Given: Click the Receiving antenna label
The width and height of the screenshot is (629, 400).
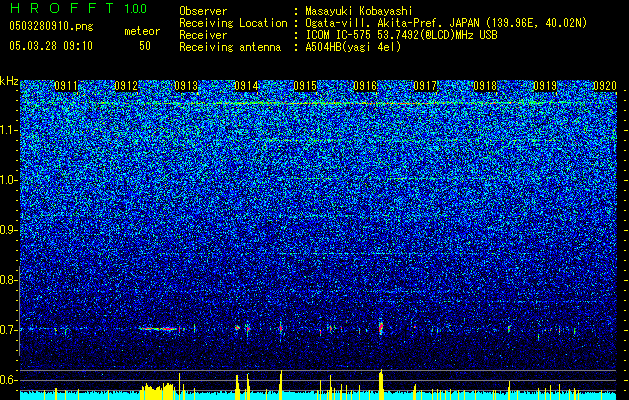Looking at the screenshot, I should click(230, 47).
